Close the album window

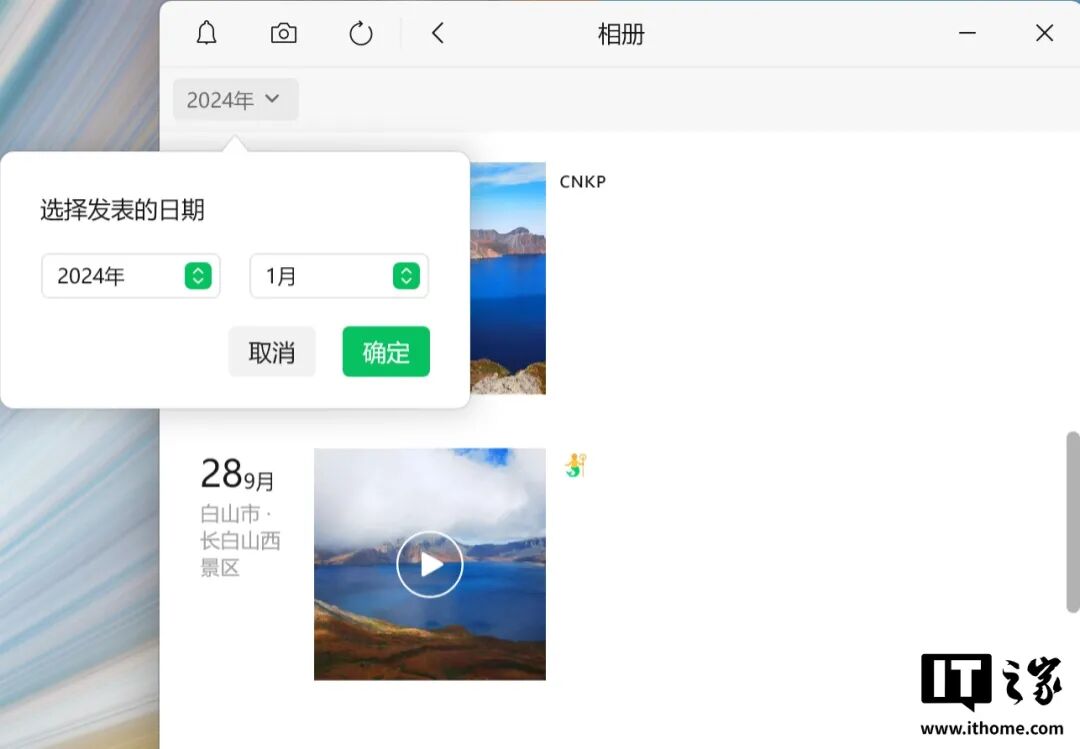[1044, 34]
